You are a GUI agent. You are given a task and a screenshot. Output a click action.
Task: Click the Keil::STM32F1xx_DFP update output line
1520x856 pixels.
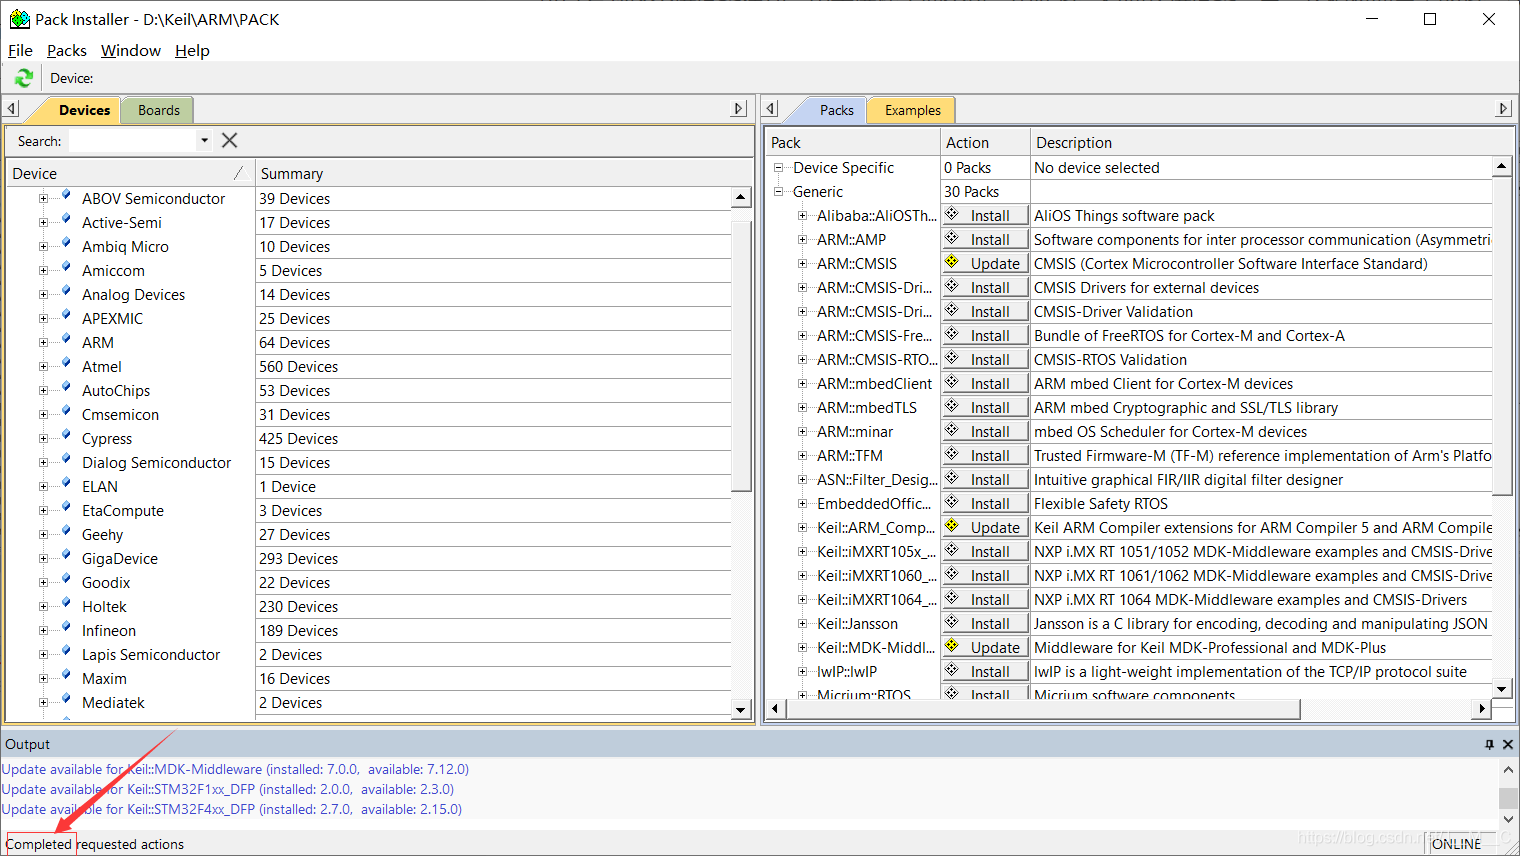[x=228, y=789]
